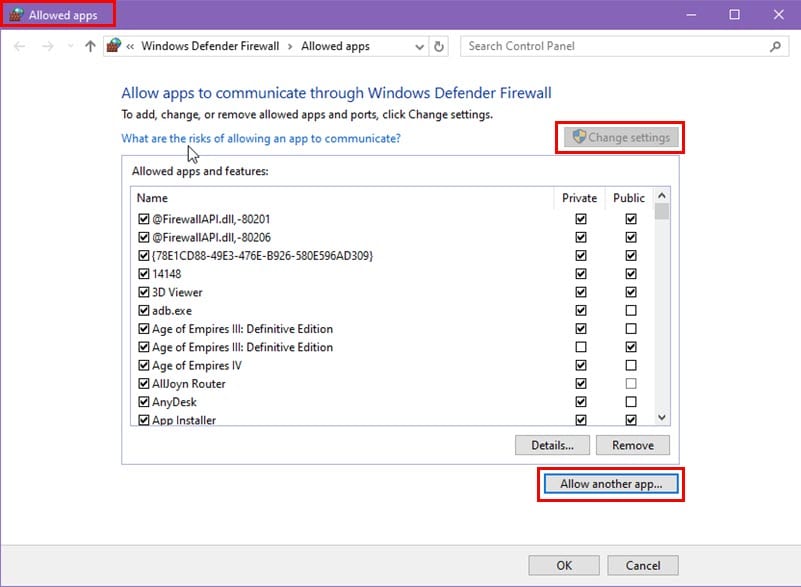Screen dimensions: 801x587
Task: Expand the address bar history dropdown
Action: click(419, 47)
